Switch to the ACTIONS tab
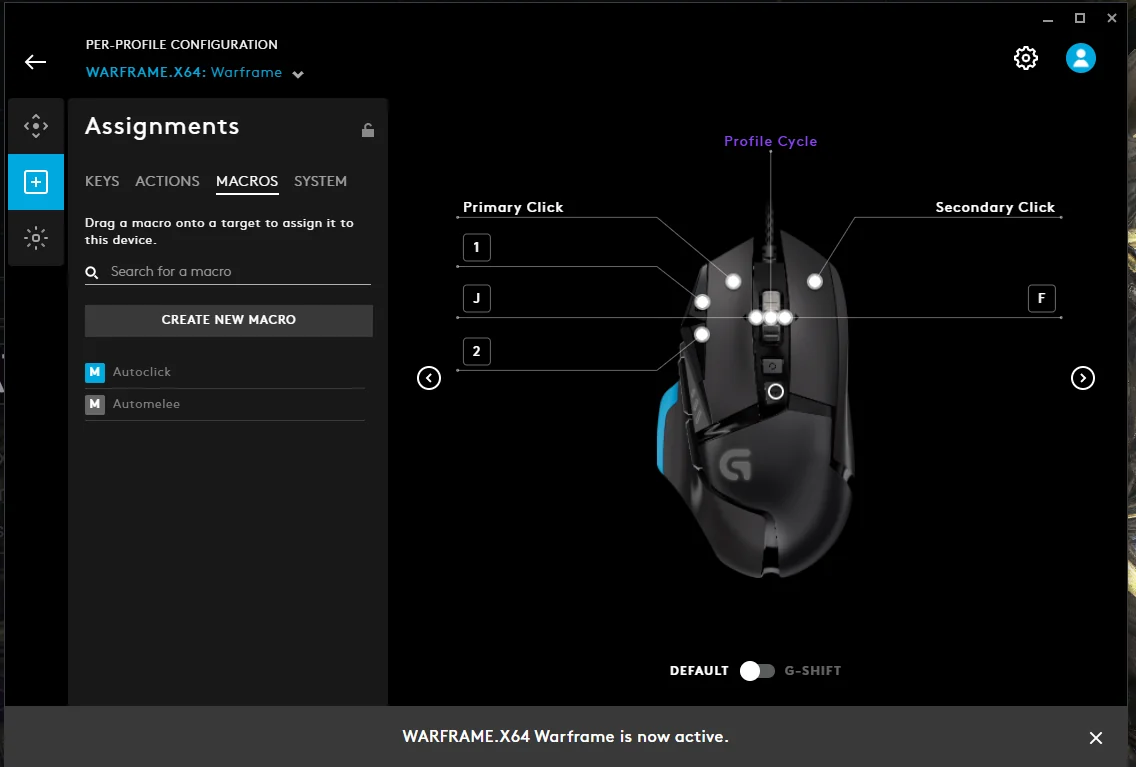The width and height of the screenshot is (1136, 767). 167,181
